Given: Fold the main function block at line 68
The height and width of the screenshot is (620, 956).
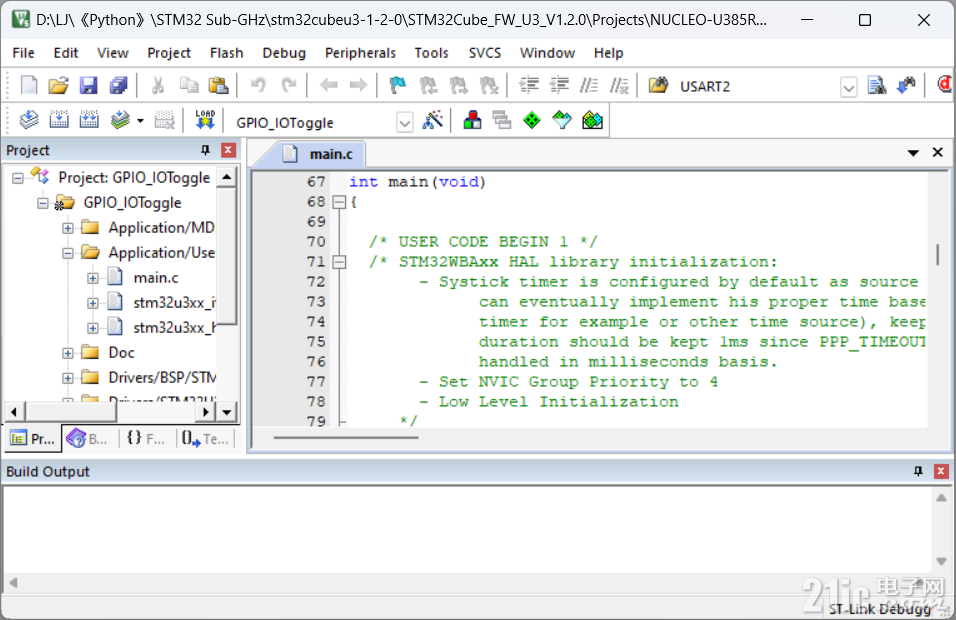Looking at the screenshot, I should (x=339, y=202).
